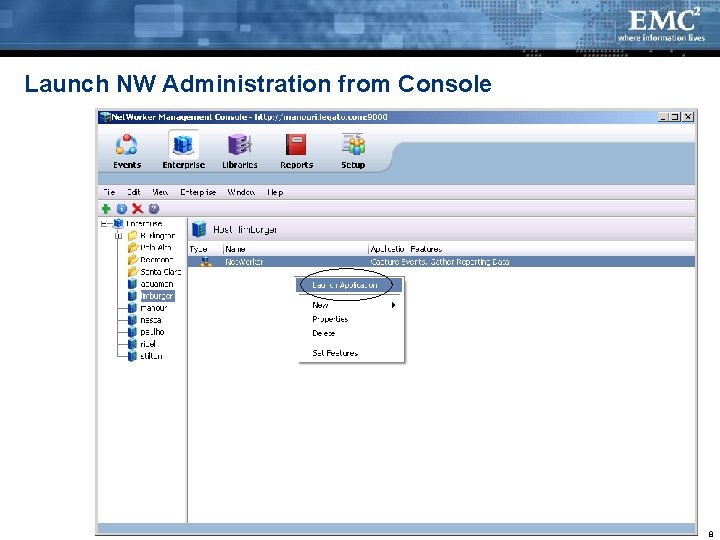
Task: Minimize the NetWorker Management Console window
Action: [x=663, y=117]
